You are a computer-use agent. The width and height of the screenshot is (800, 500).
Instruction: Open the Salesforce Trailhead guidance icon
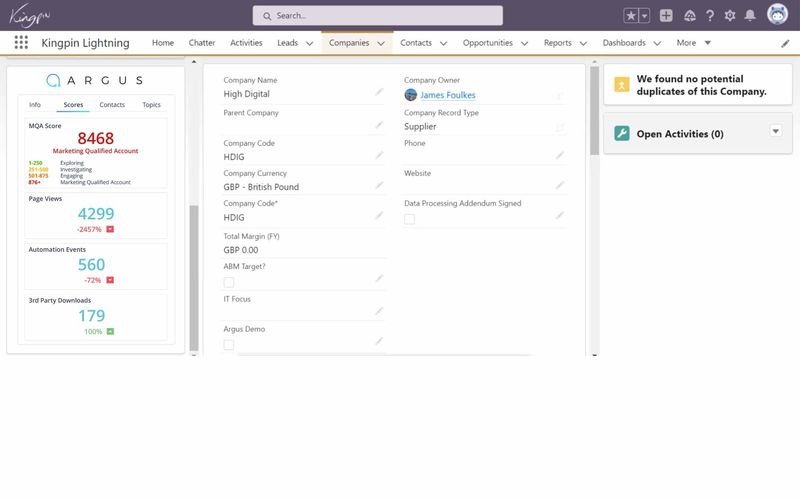689,16
